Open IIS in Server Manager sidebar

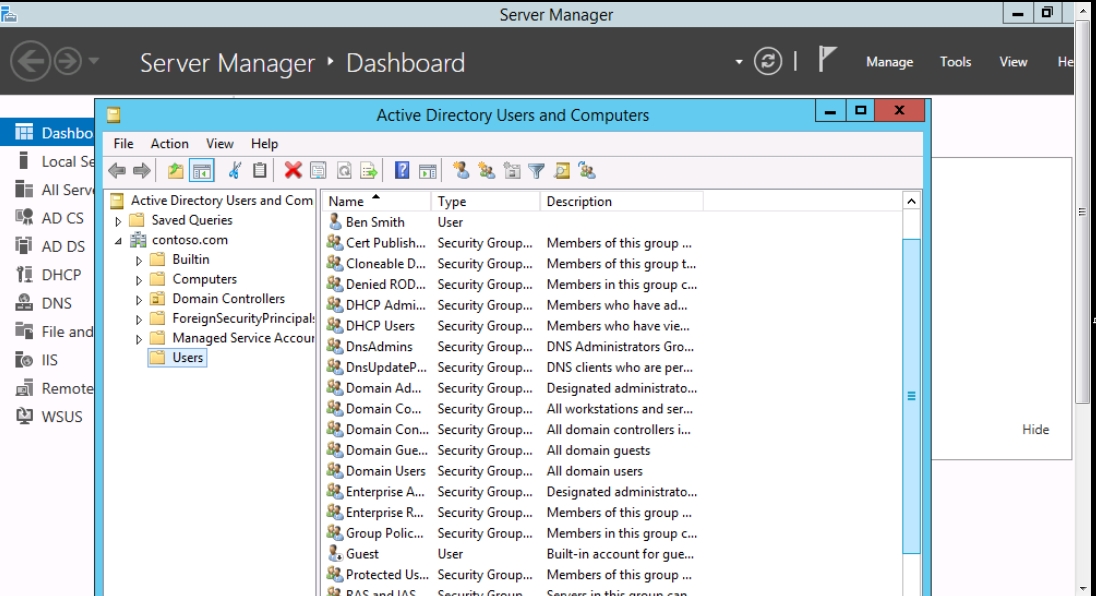click(48, 360)
